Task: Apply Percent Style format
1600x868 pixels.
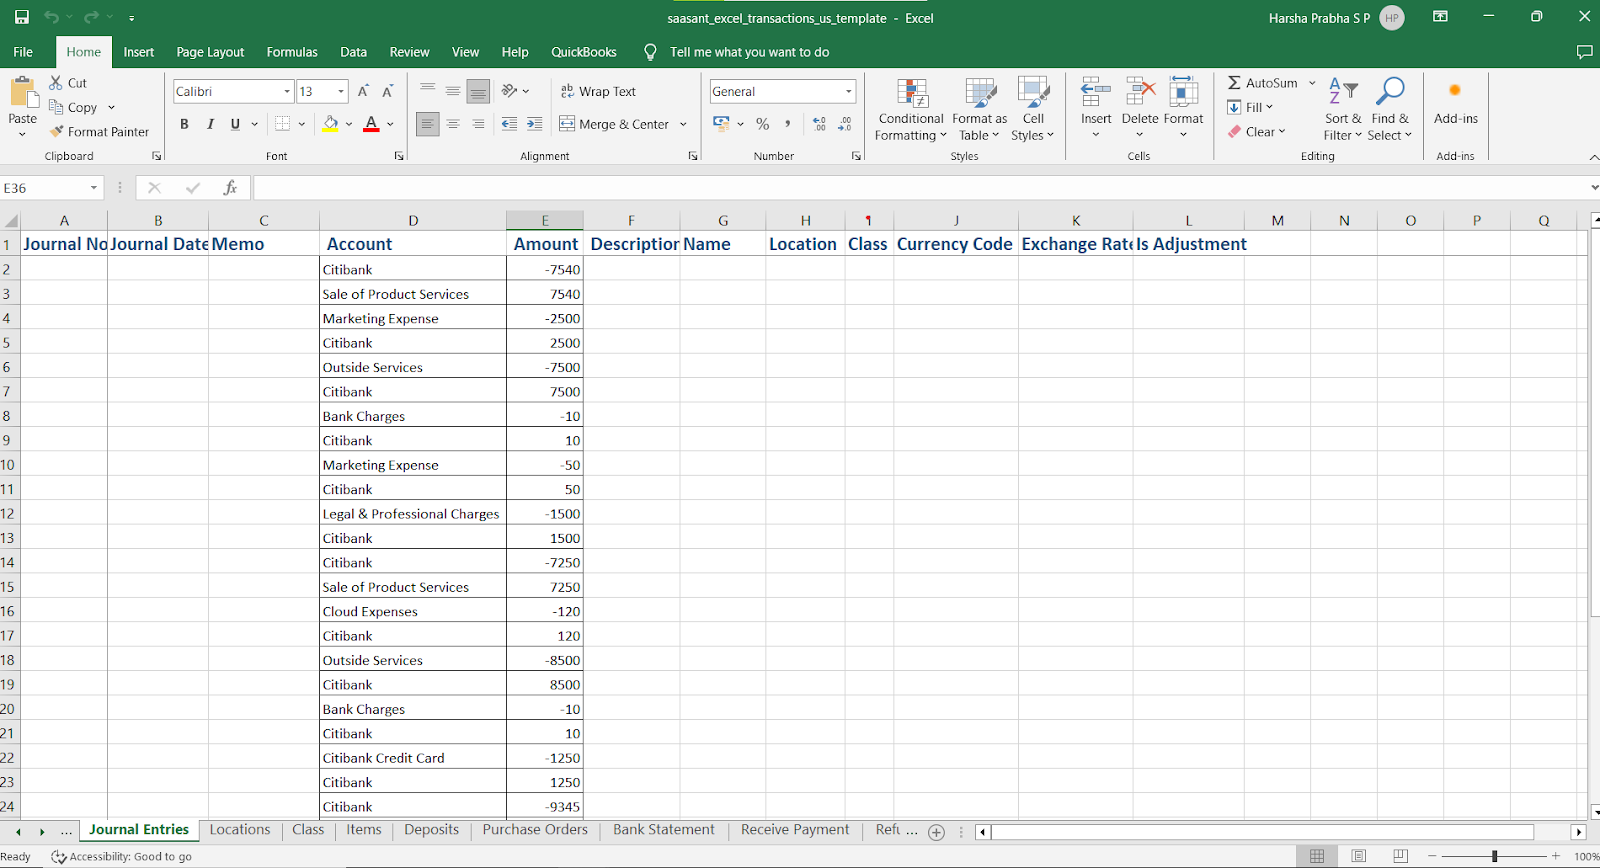Action: (x=763, y=124)
